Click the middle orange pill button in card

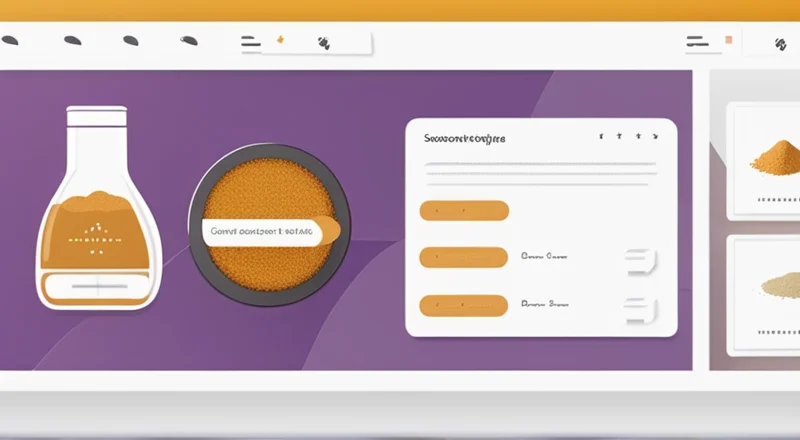pos(464,258)
